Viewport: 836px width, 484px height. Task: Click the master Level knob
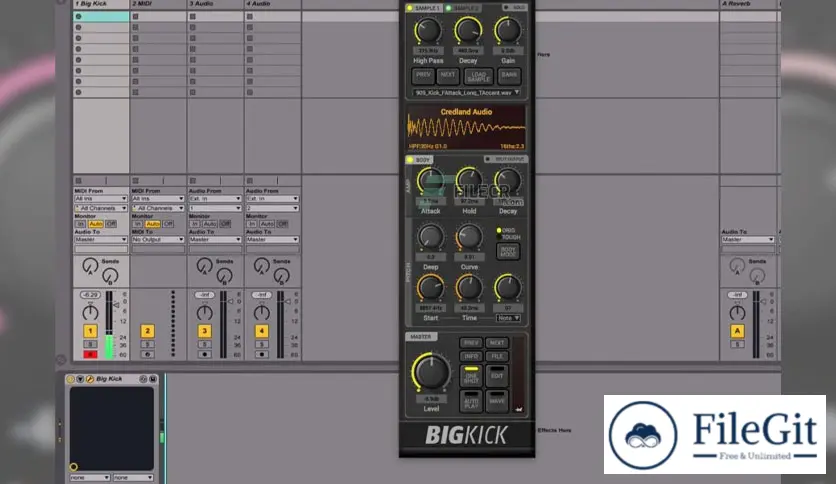pyautogui.click(x=431, y=372)
